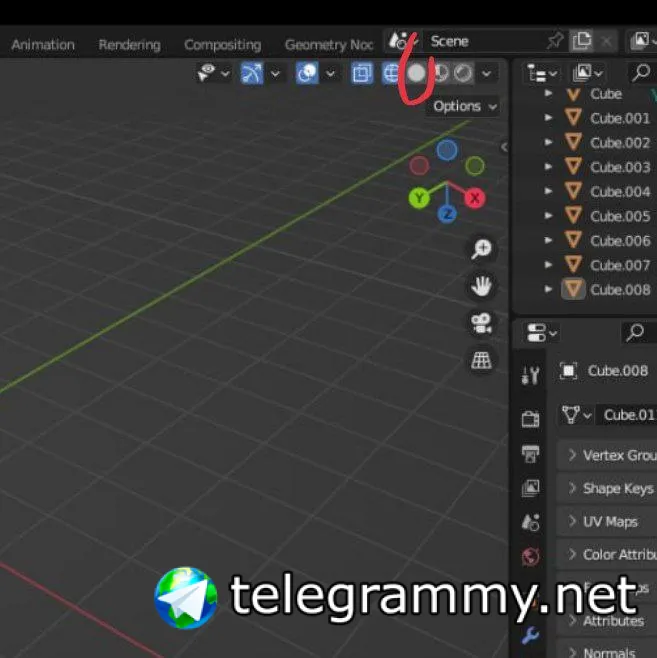
Task: Click the properties search field
Action: [639, 332]
